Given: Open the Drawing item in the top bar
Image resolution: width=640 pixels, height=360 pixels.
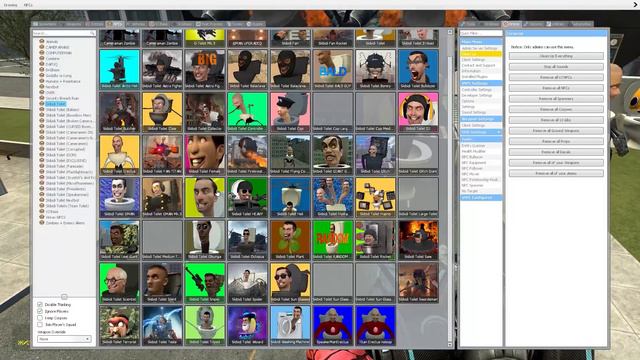Looking at the screenshot, I should pos(11,5).
